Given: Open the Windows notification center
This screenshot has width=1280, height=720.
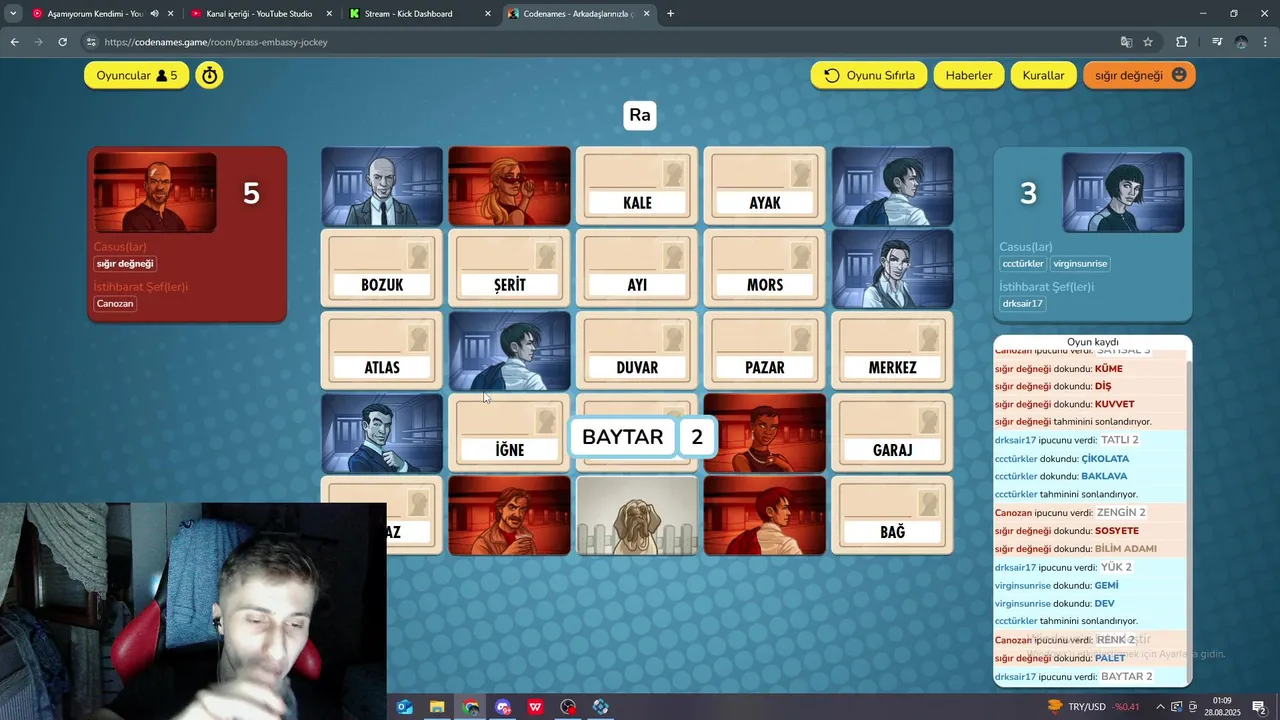Looking at the screenshot, I should pyautogui.click(x=1260, y=707).
